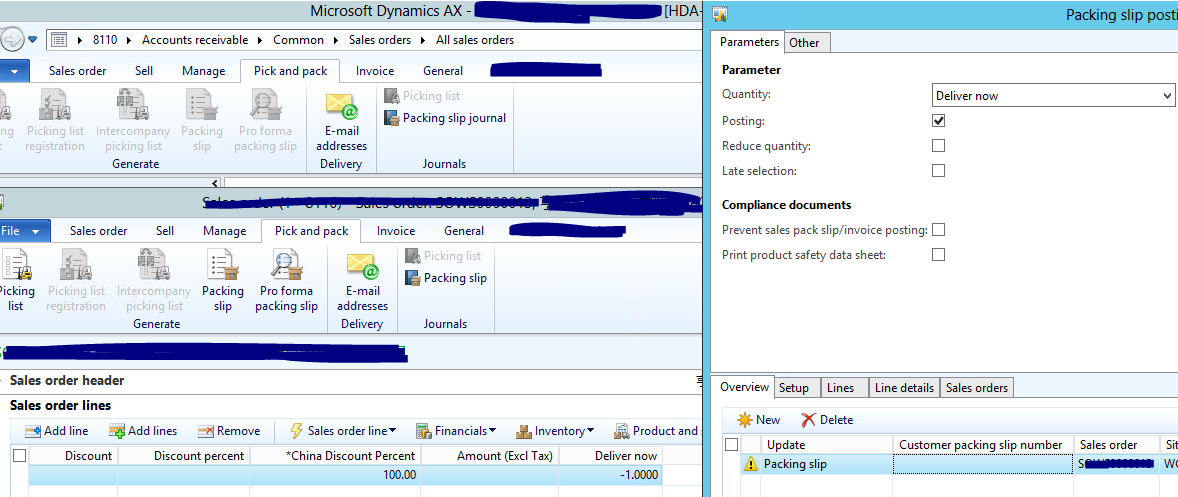Check Print product safety data sheet
This screenshot has width=1178, height=497.
[938, 255]
